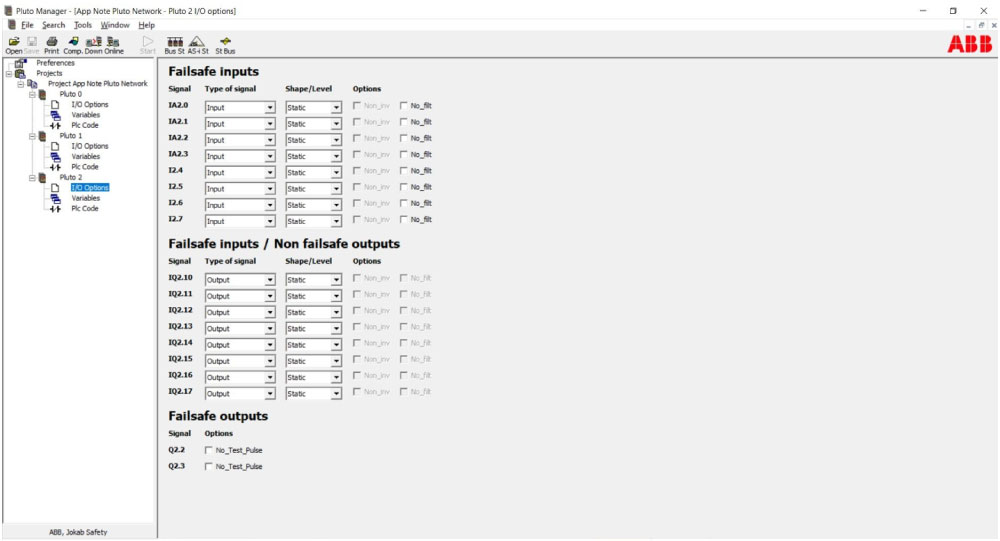1000x541 pixels.
Task: Open Type of signal dropdown for IA2.1
Action: [269, 124]
